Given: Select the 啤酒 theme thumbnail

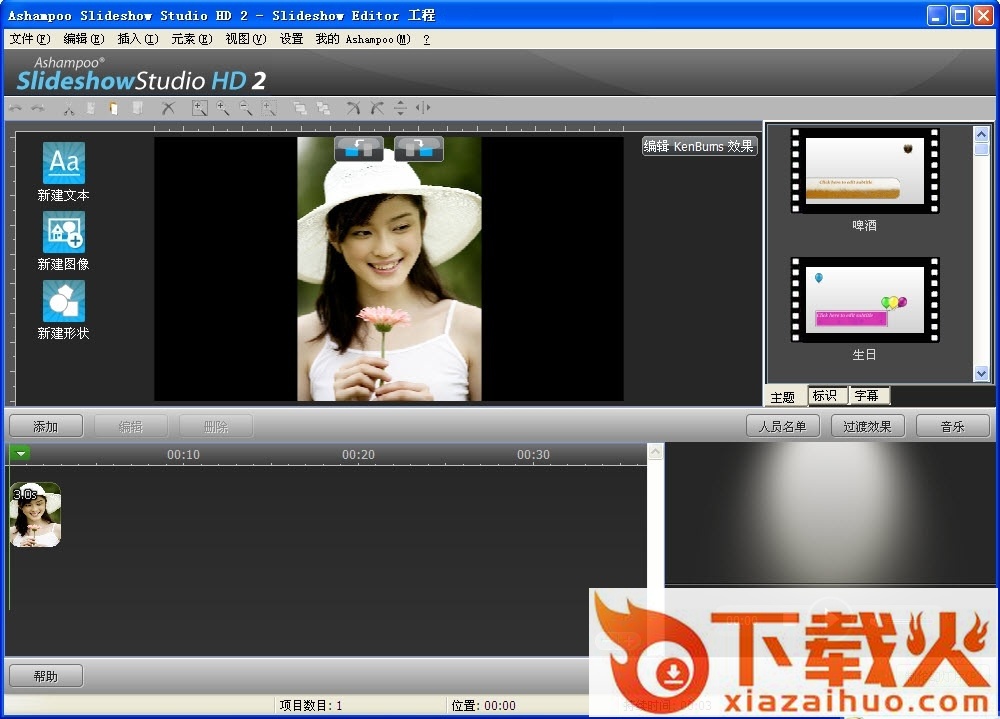Looking at the screenshot, I should click(865, 170).
